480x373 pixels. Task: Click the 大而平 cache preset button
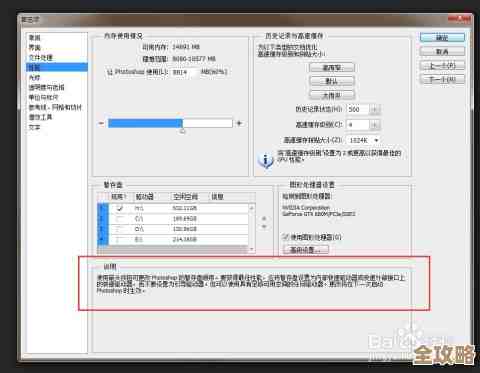pyautogui.click(x=332, y=95)
